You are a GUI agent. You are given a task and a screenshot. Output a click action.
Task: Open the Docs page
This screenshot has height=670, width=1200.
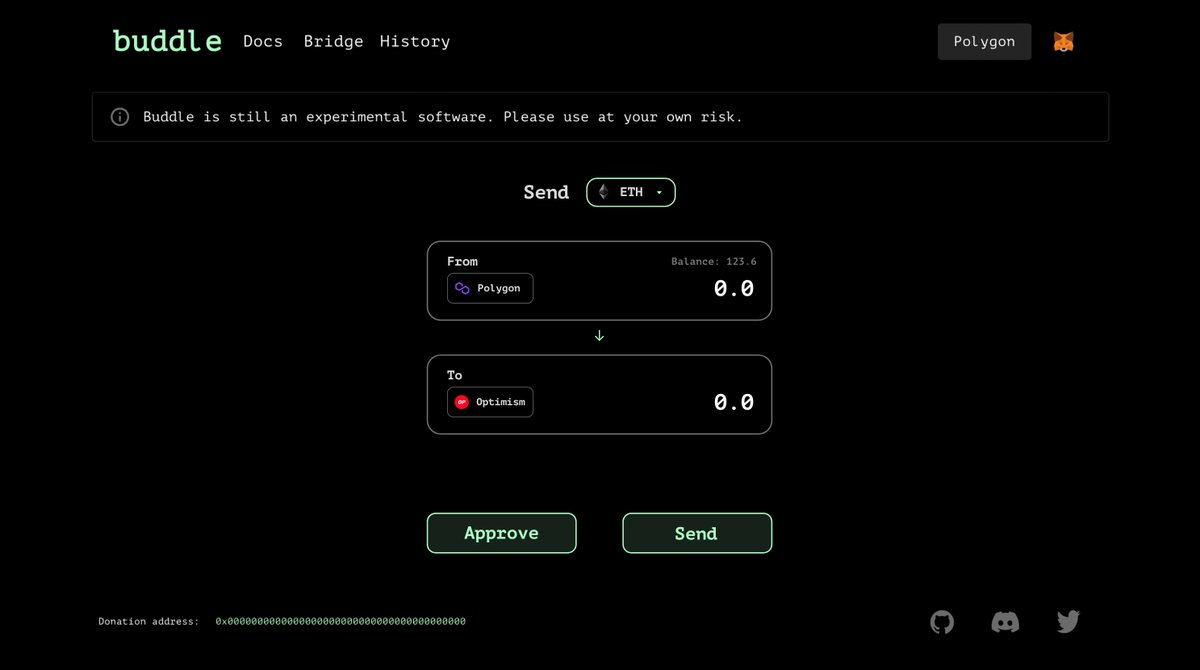[263, 41]
